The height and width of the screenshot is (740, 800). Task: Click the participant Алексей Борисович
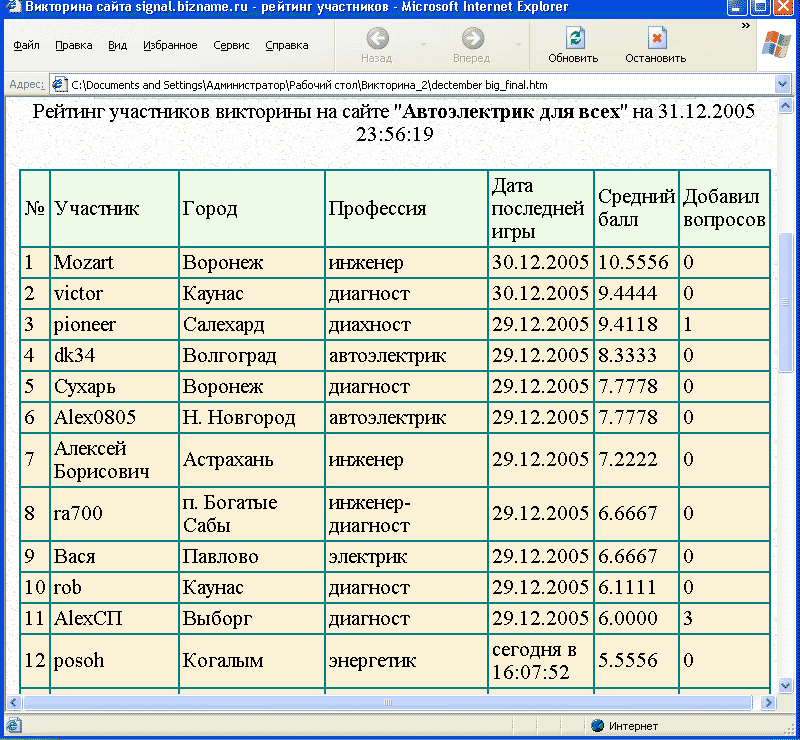click(102, 460)
